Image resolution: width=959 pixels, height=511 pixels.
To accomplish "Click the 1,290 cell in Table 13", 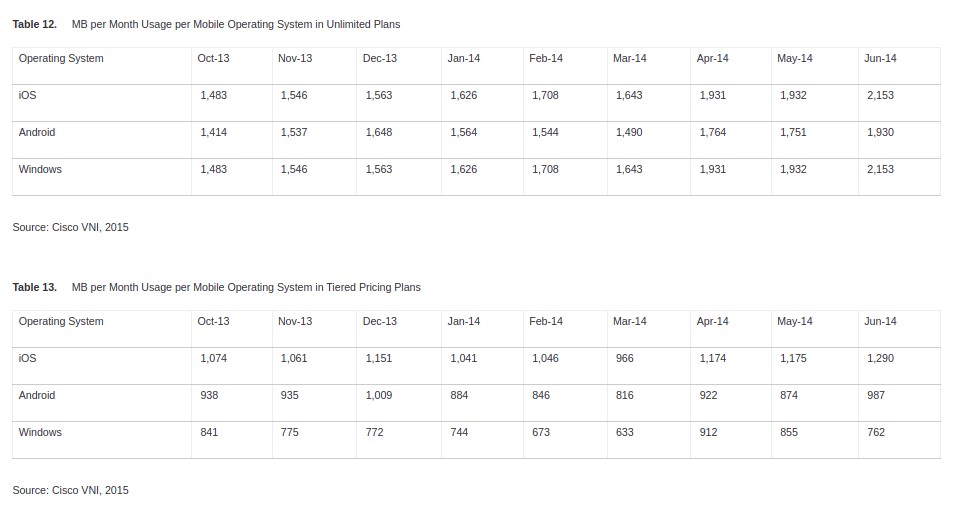I will [880, 358].
